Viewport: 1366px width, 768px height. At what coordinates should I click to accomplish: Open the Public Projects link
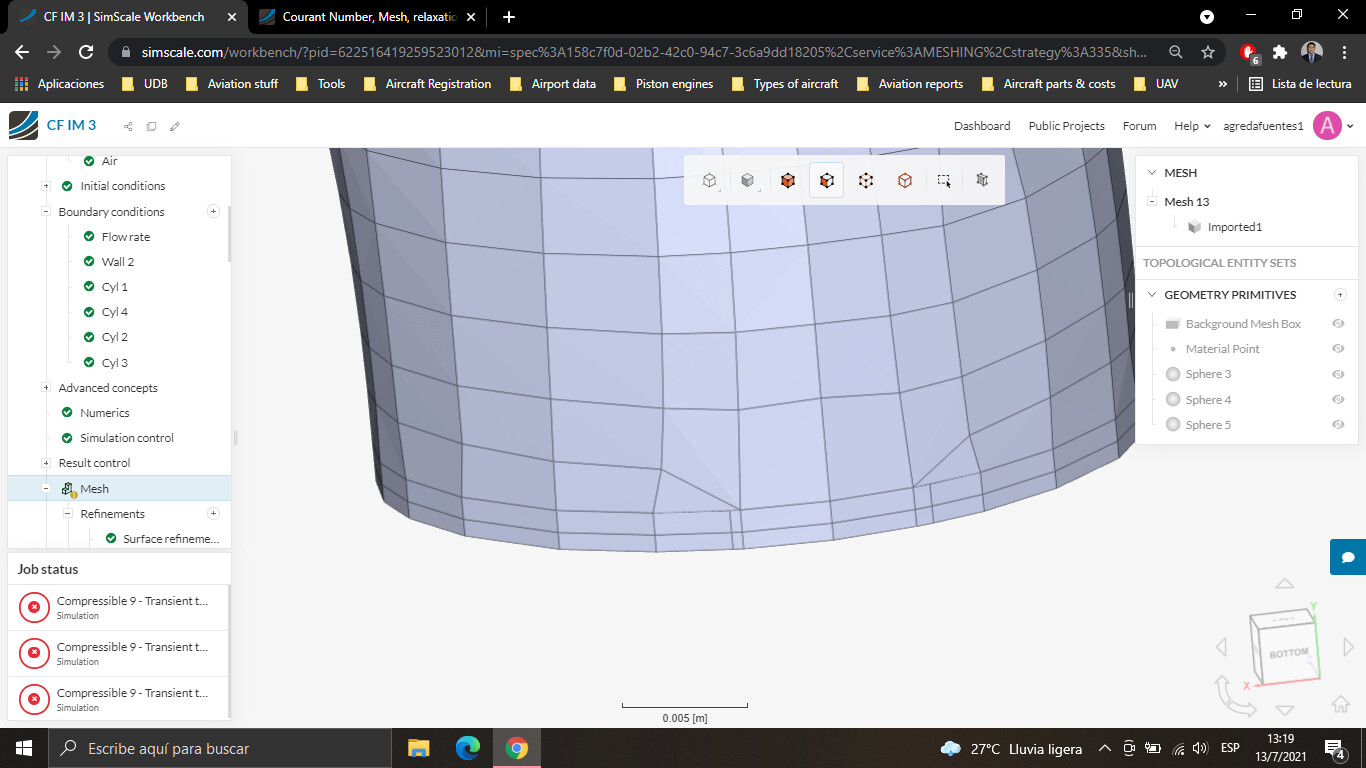coord(1066,126)
